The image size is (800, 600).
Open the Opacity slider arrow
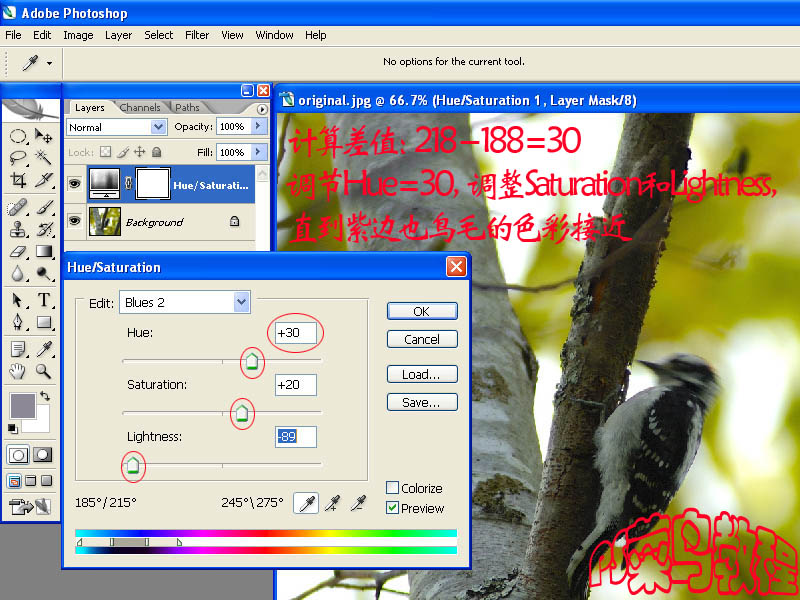click(x=259, y=126)
